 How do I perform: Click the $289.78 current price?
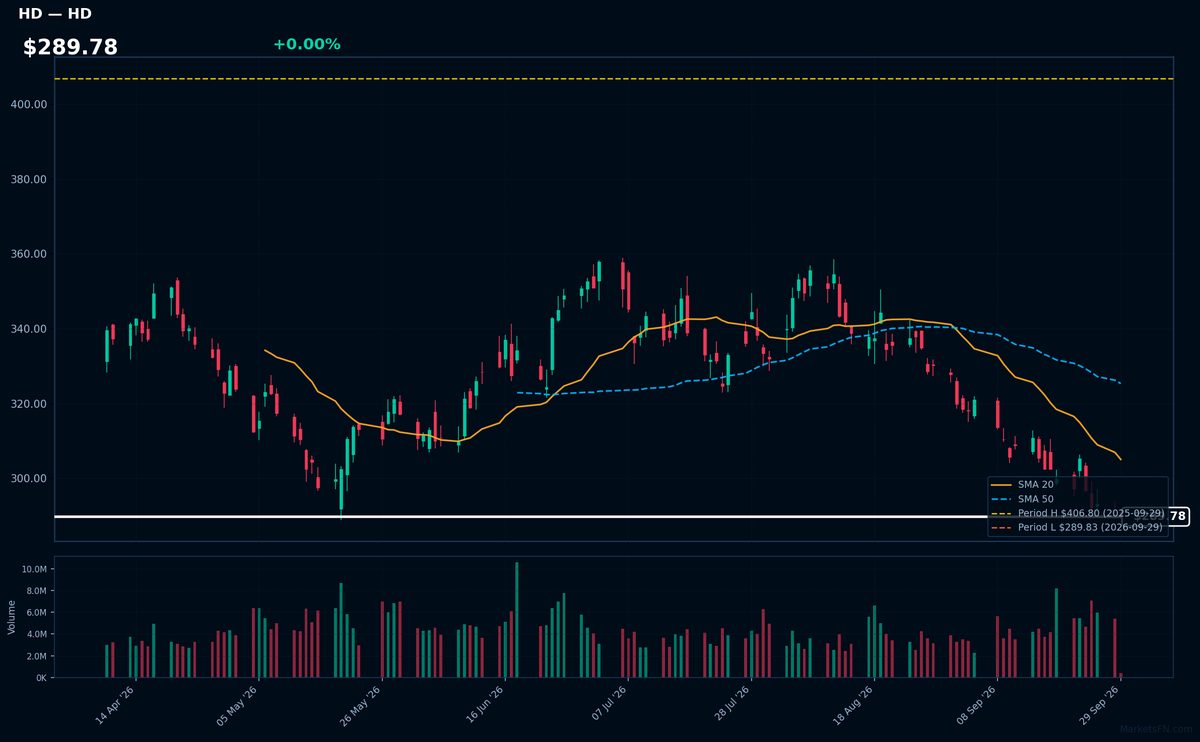point(70,47)
